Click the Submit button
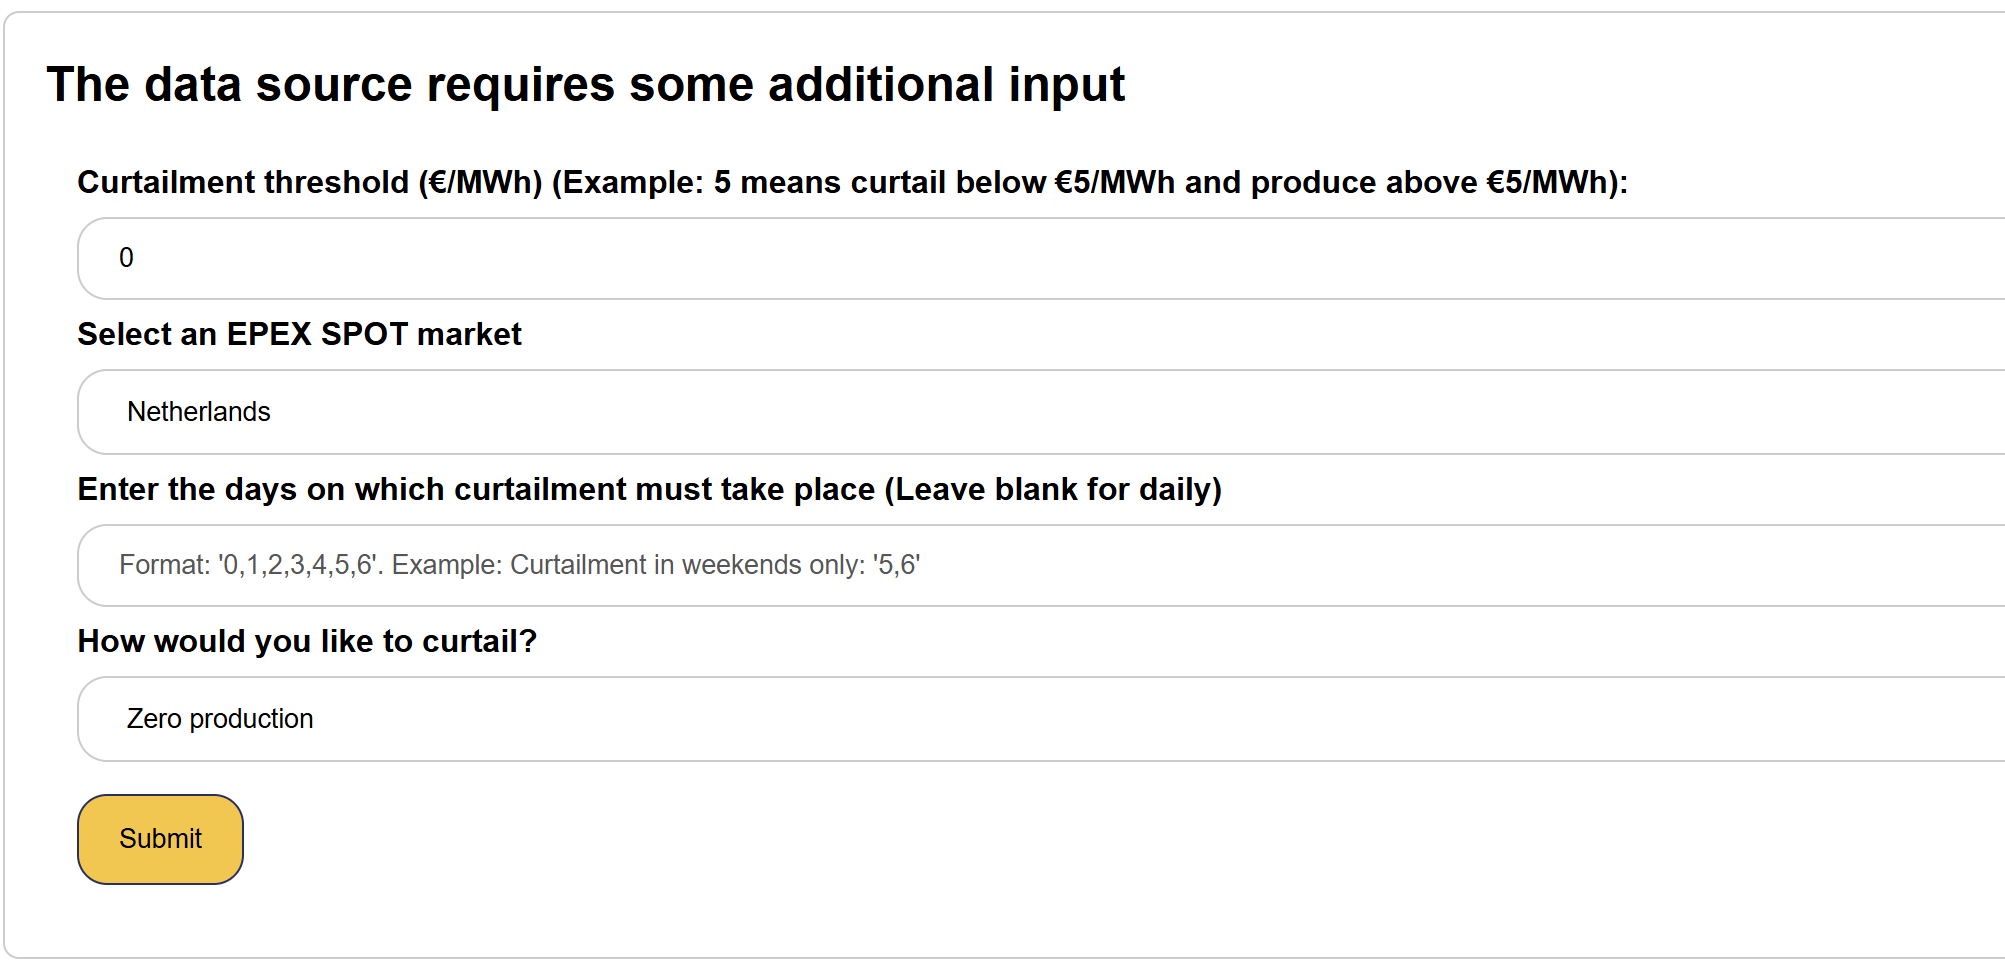2005x968 pixels. pyautogui.click(x=160, y=839)
